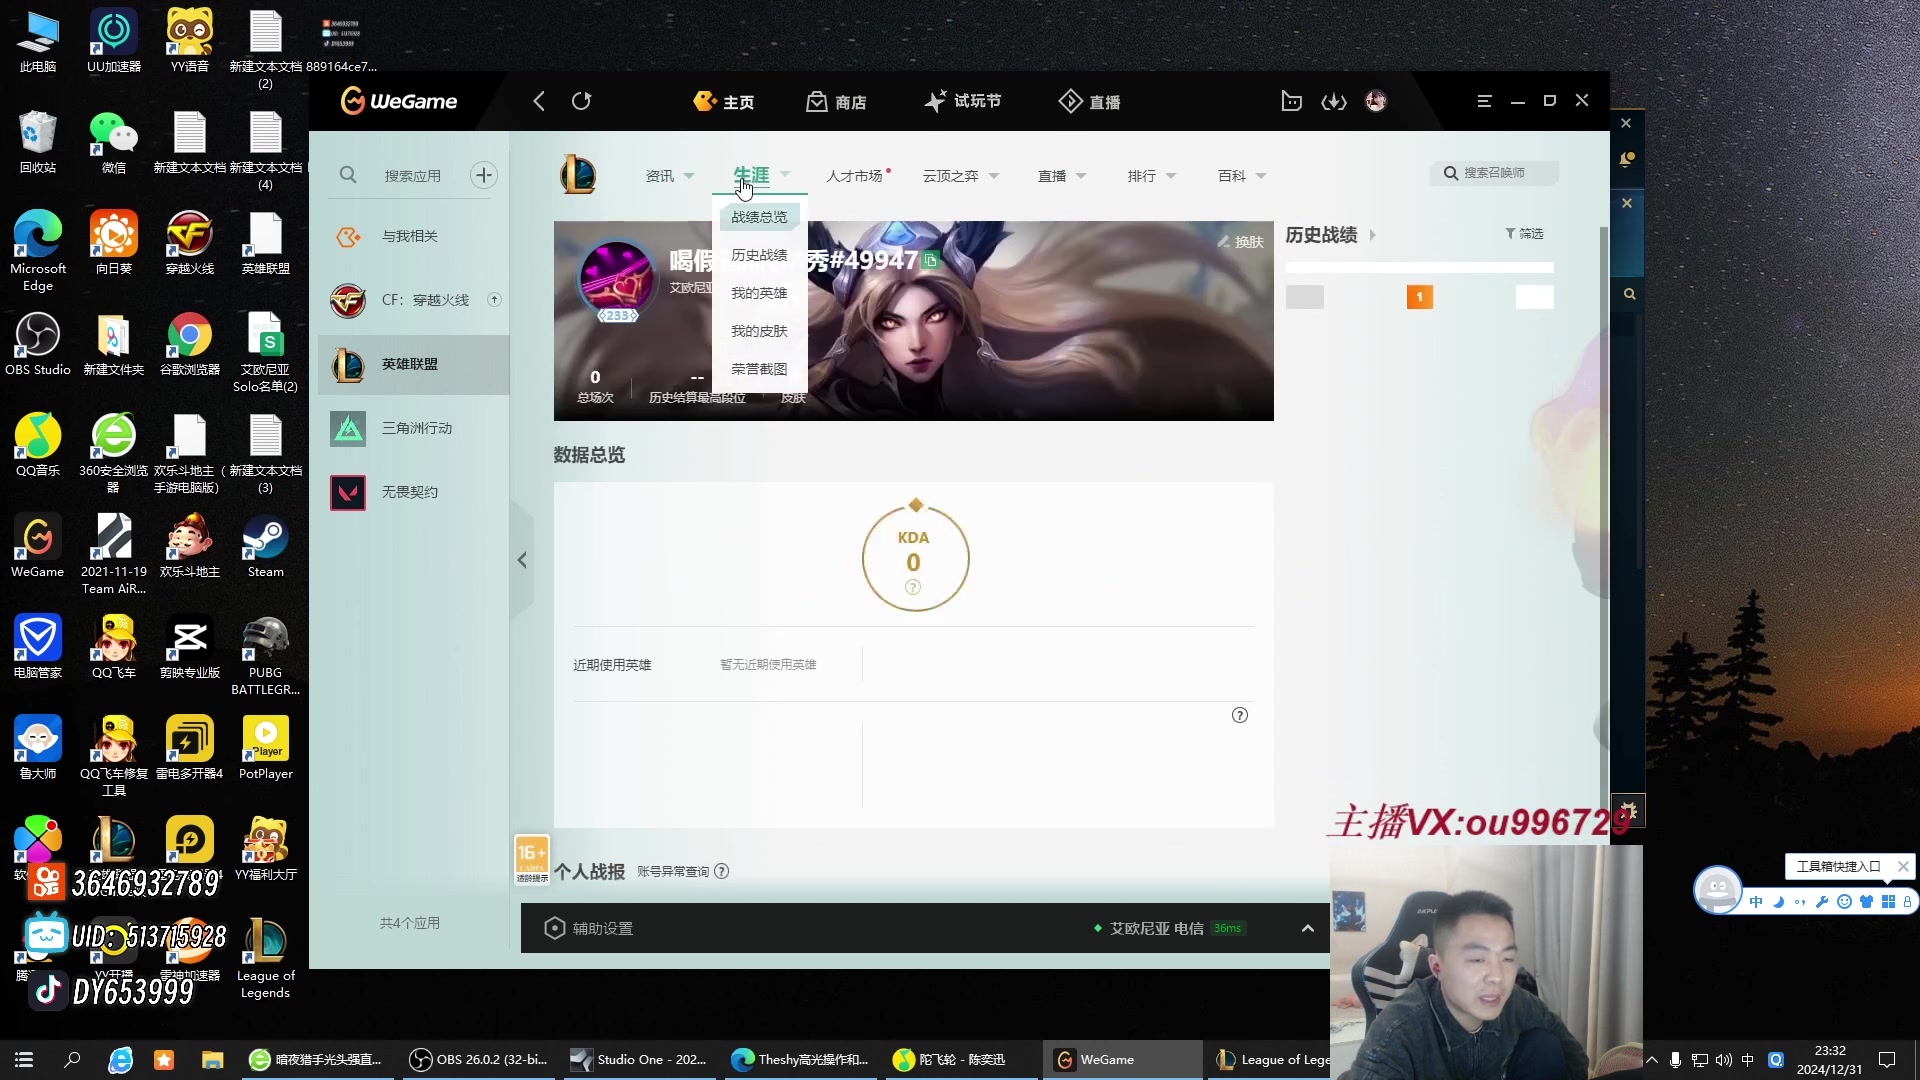Expand the bottom bar up chevron
1920x1080 pixels.
(x=1307, y=929)
